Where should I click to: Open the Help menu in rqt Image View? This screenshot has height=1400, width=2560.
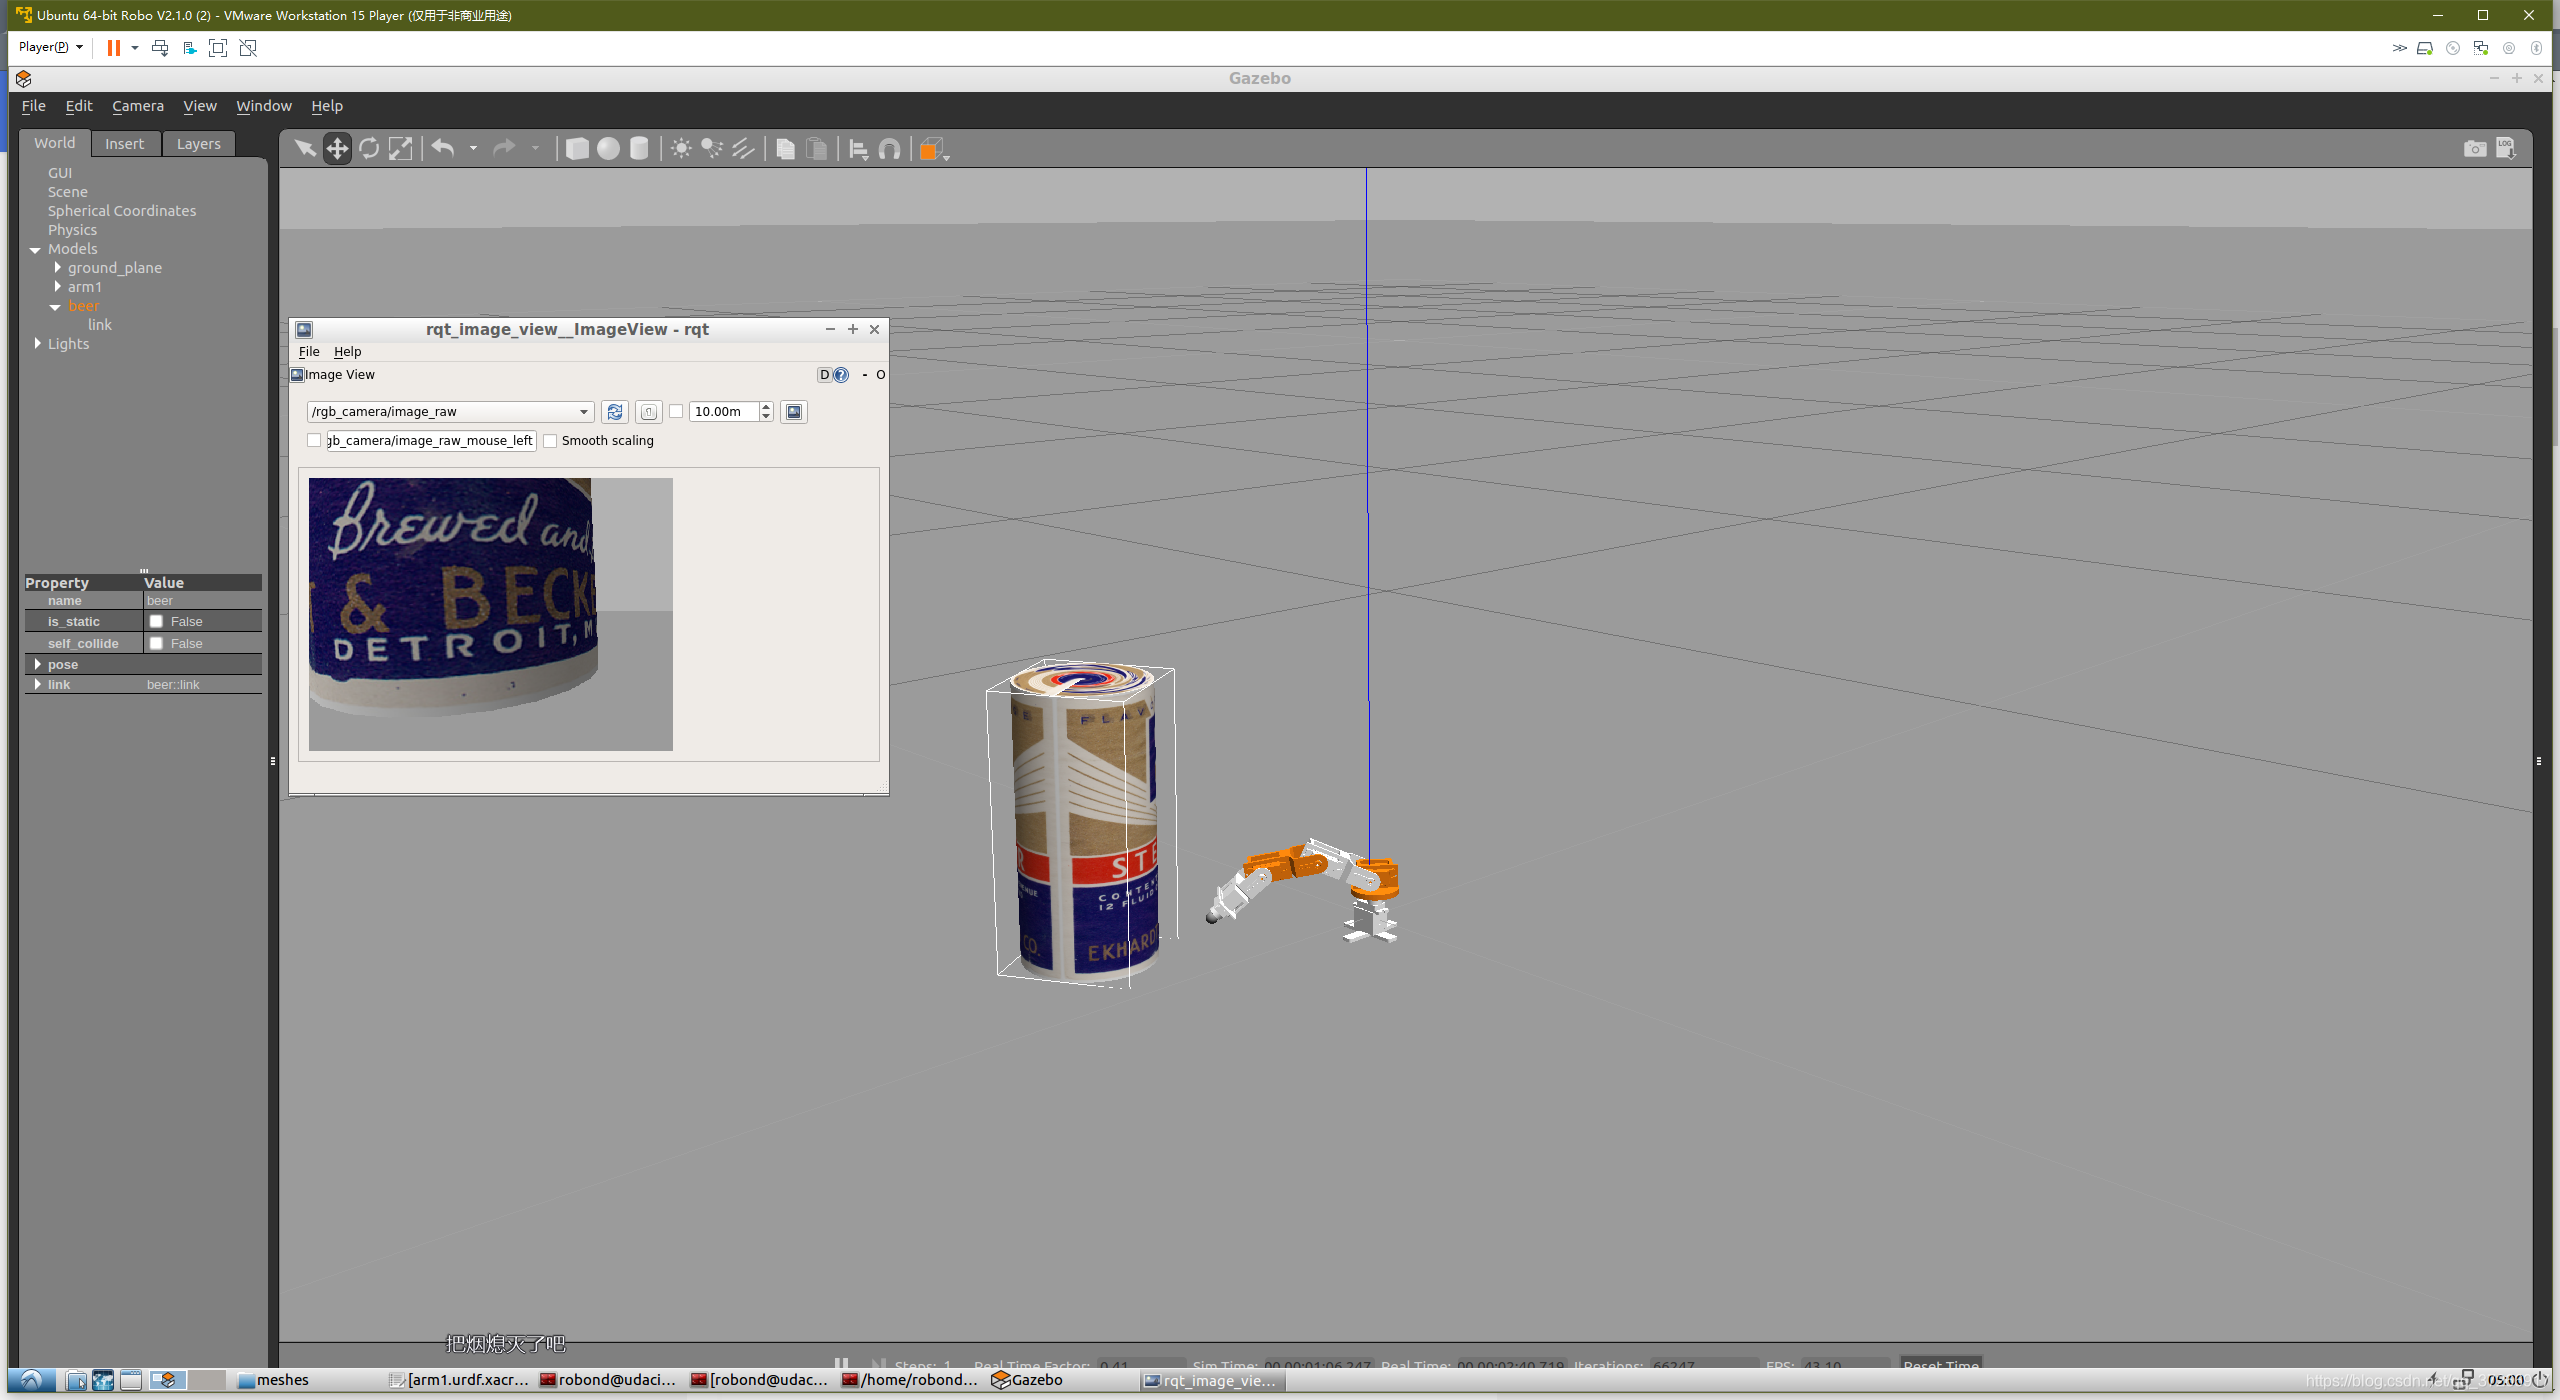coord(347,352)
